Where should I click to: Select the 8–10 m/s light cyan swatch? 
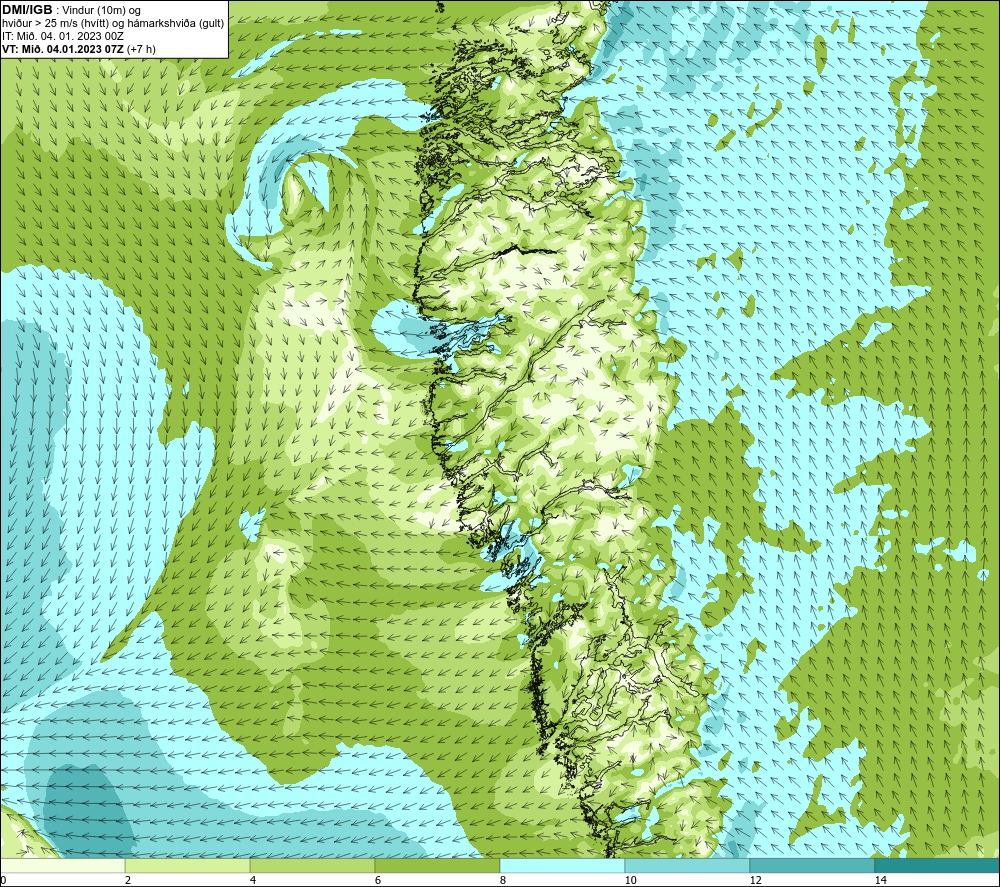[x=562, y=865]
